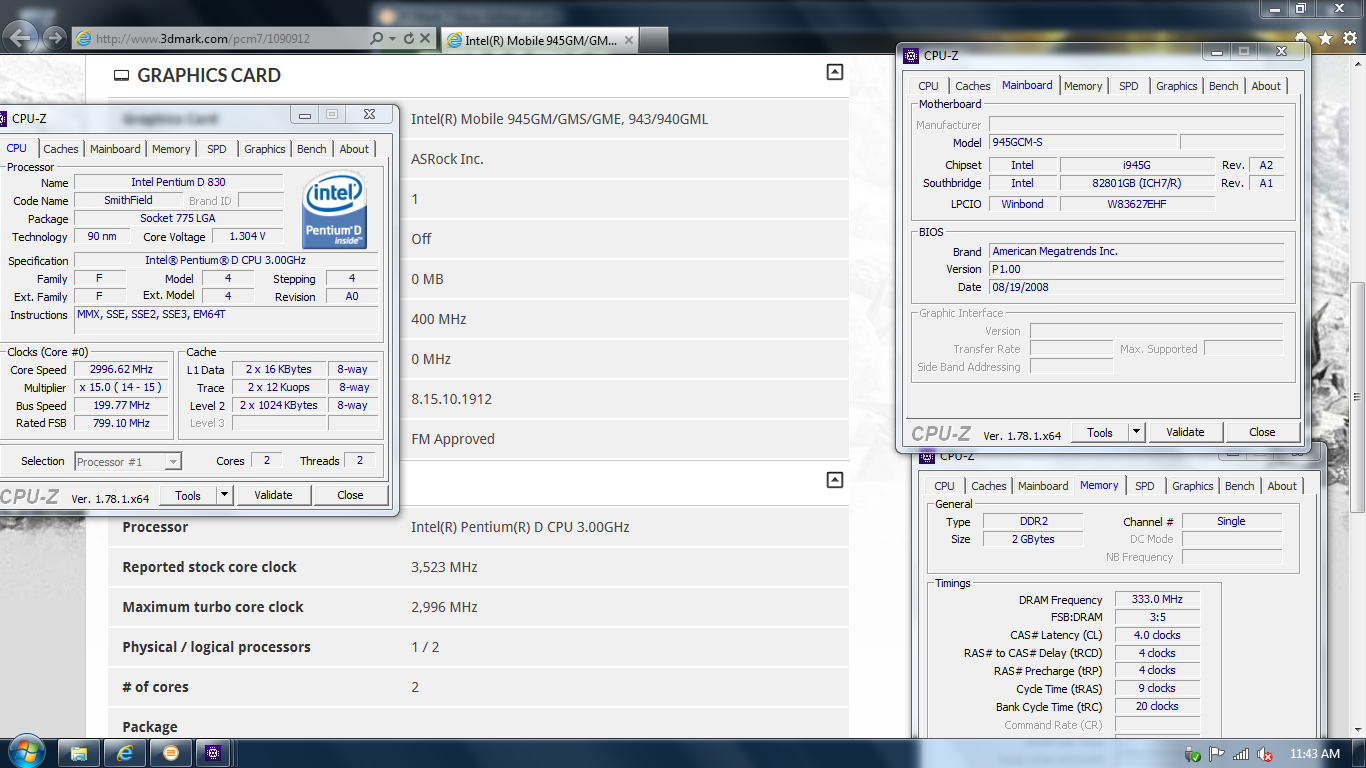Open a new blank browser tab
This screenshot has height=768, width=1366.
click(654, 41)
